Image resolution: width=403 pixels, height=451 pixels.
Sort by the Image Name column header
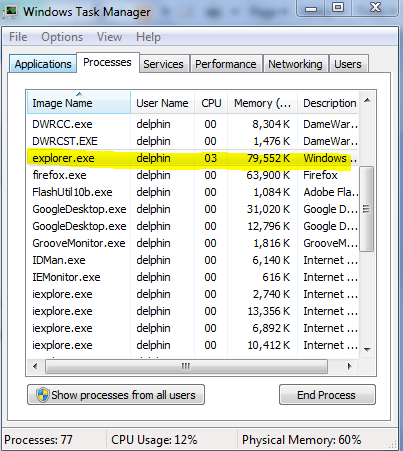click(79, 103)
